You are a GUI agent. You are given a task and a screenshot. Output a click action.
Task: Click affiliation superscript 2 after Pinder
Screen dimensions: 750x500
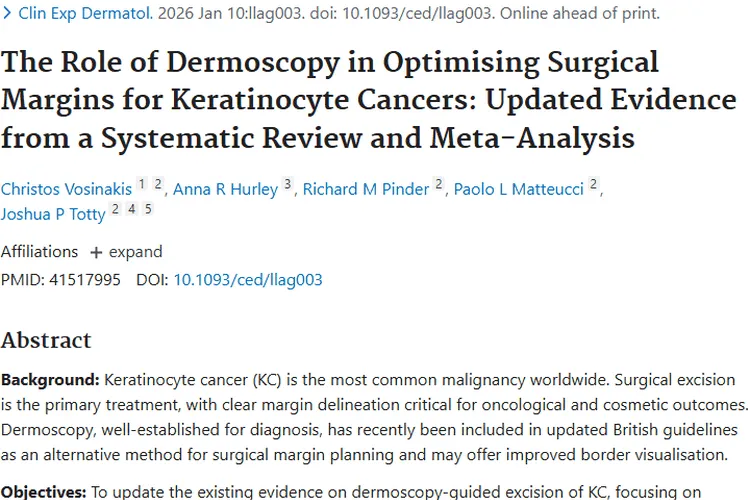click(439, 184)
